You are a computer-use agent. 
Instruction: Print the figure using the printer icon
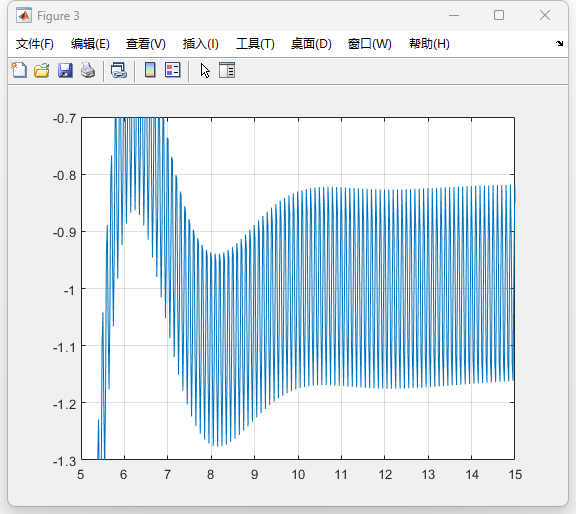[88, 70]
